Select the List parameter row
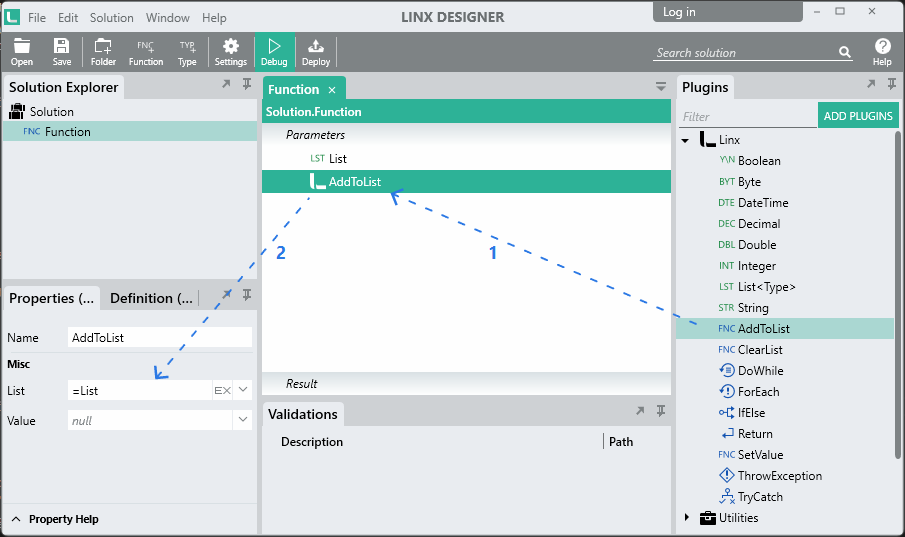Viewport: 905px width, 537px height. click(466, 158)
